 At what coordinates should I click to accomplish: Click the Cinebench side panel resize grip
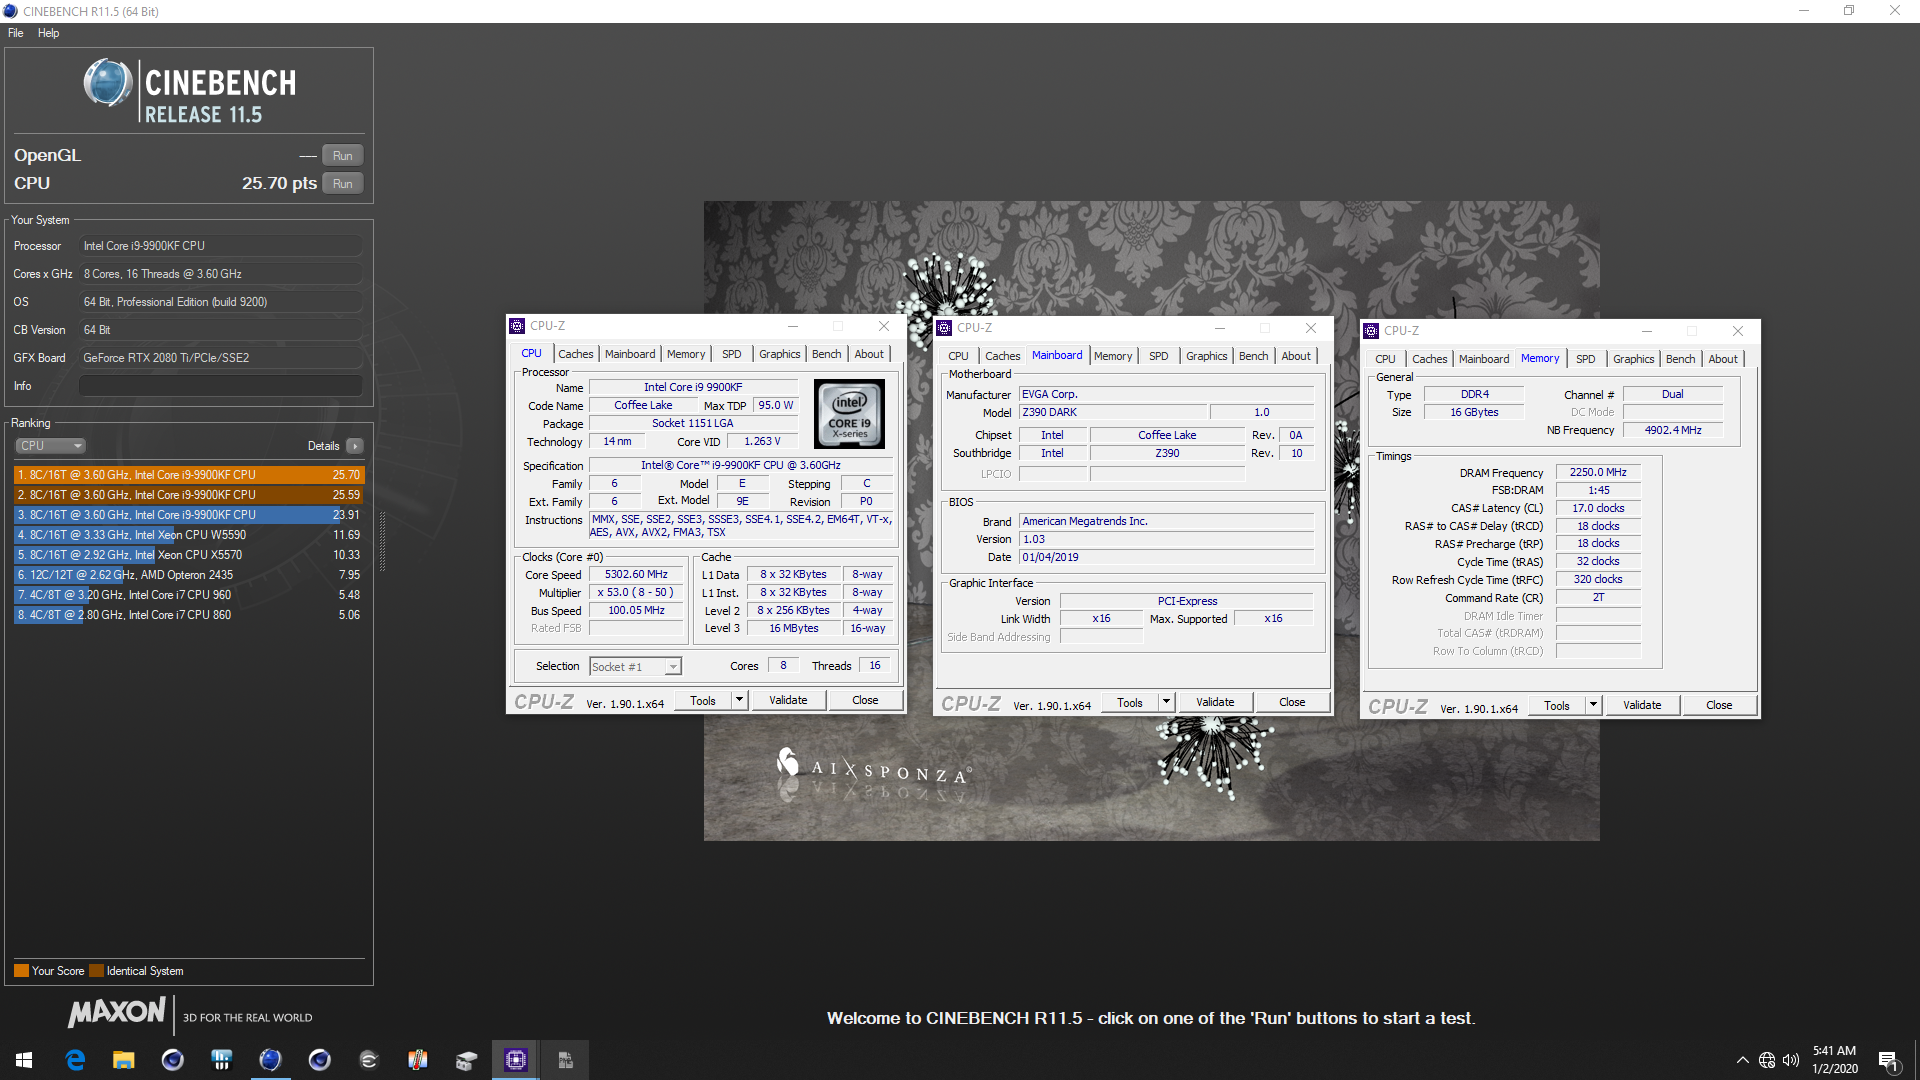click(382, 541)
